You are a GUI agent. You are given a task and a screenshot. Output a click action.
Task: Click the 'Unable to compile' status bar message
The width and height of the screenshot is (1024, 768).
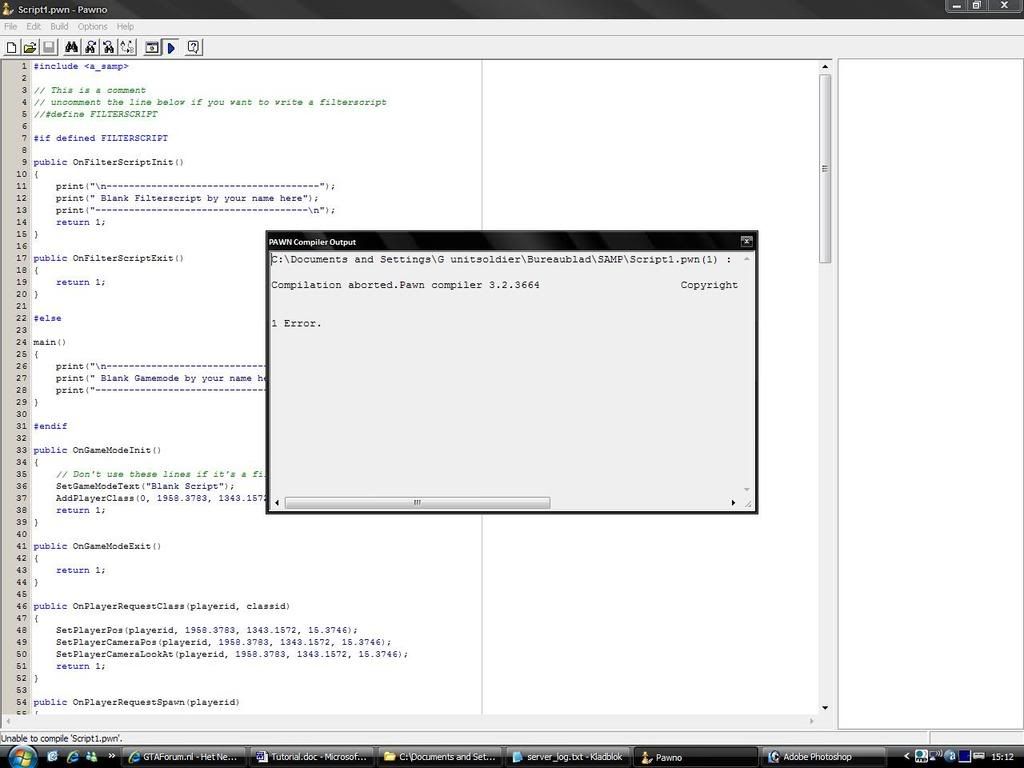coord(62,739)
